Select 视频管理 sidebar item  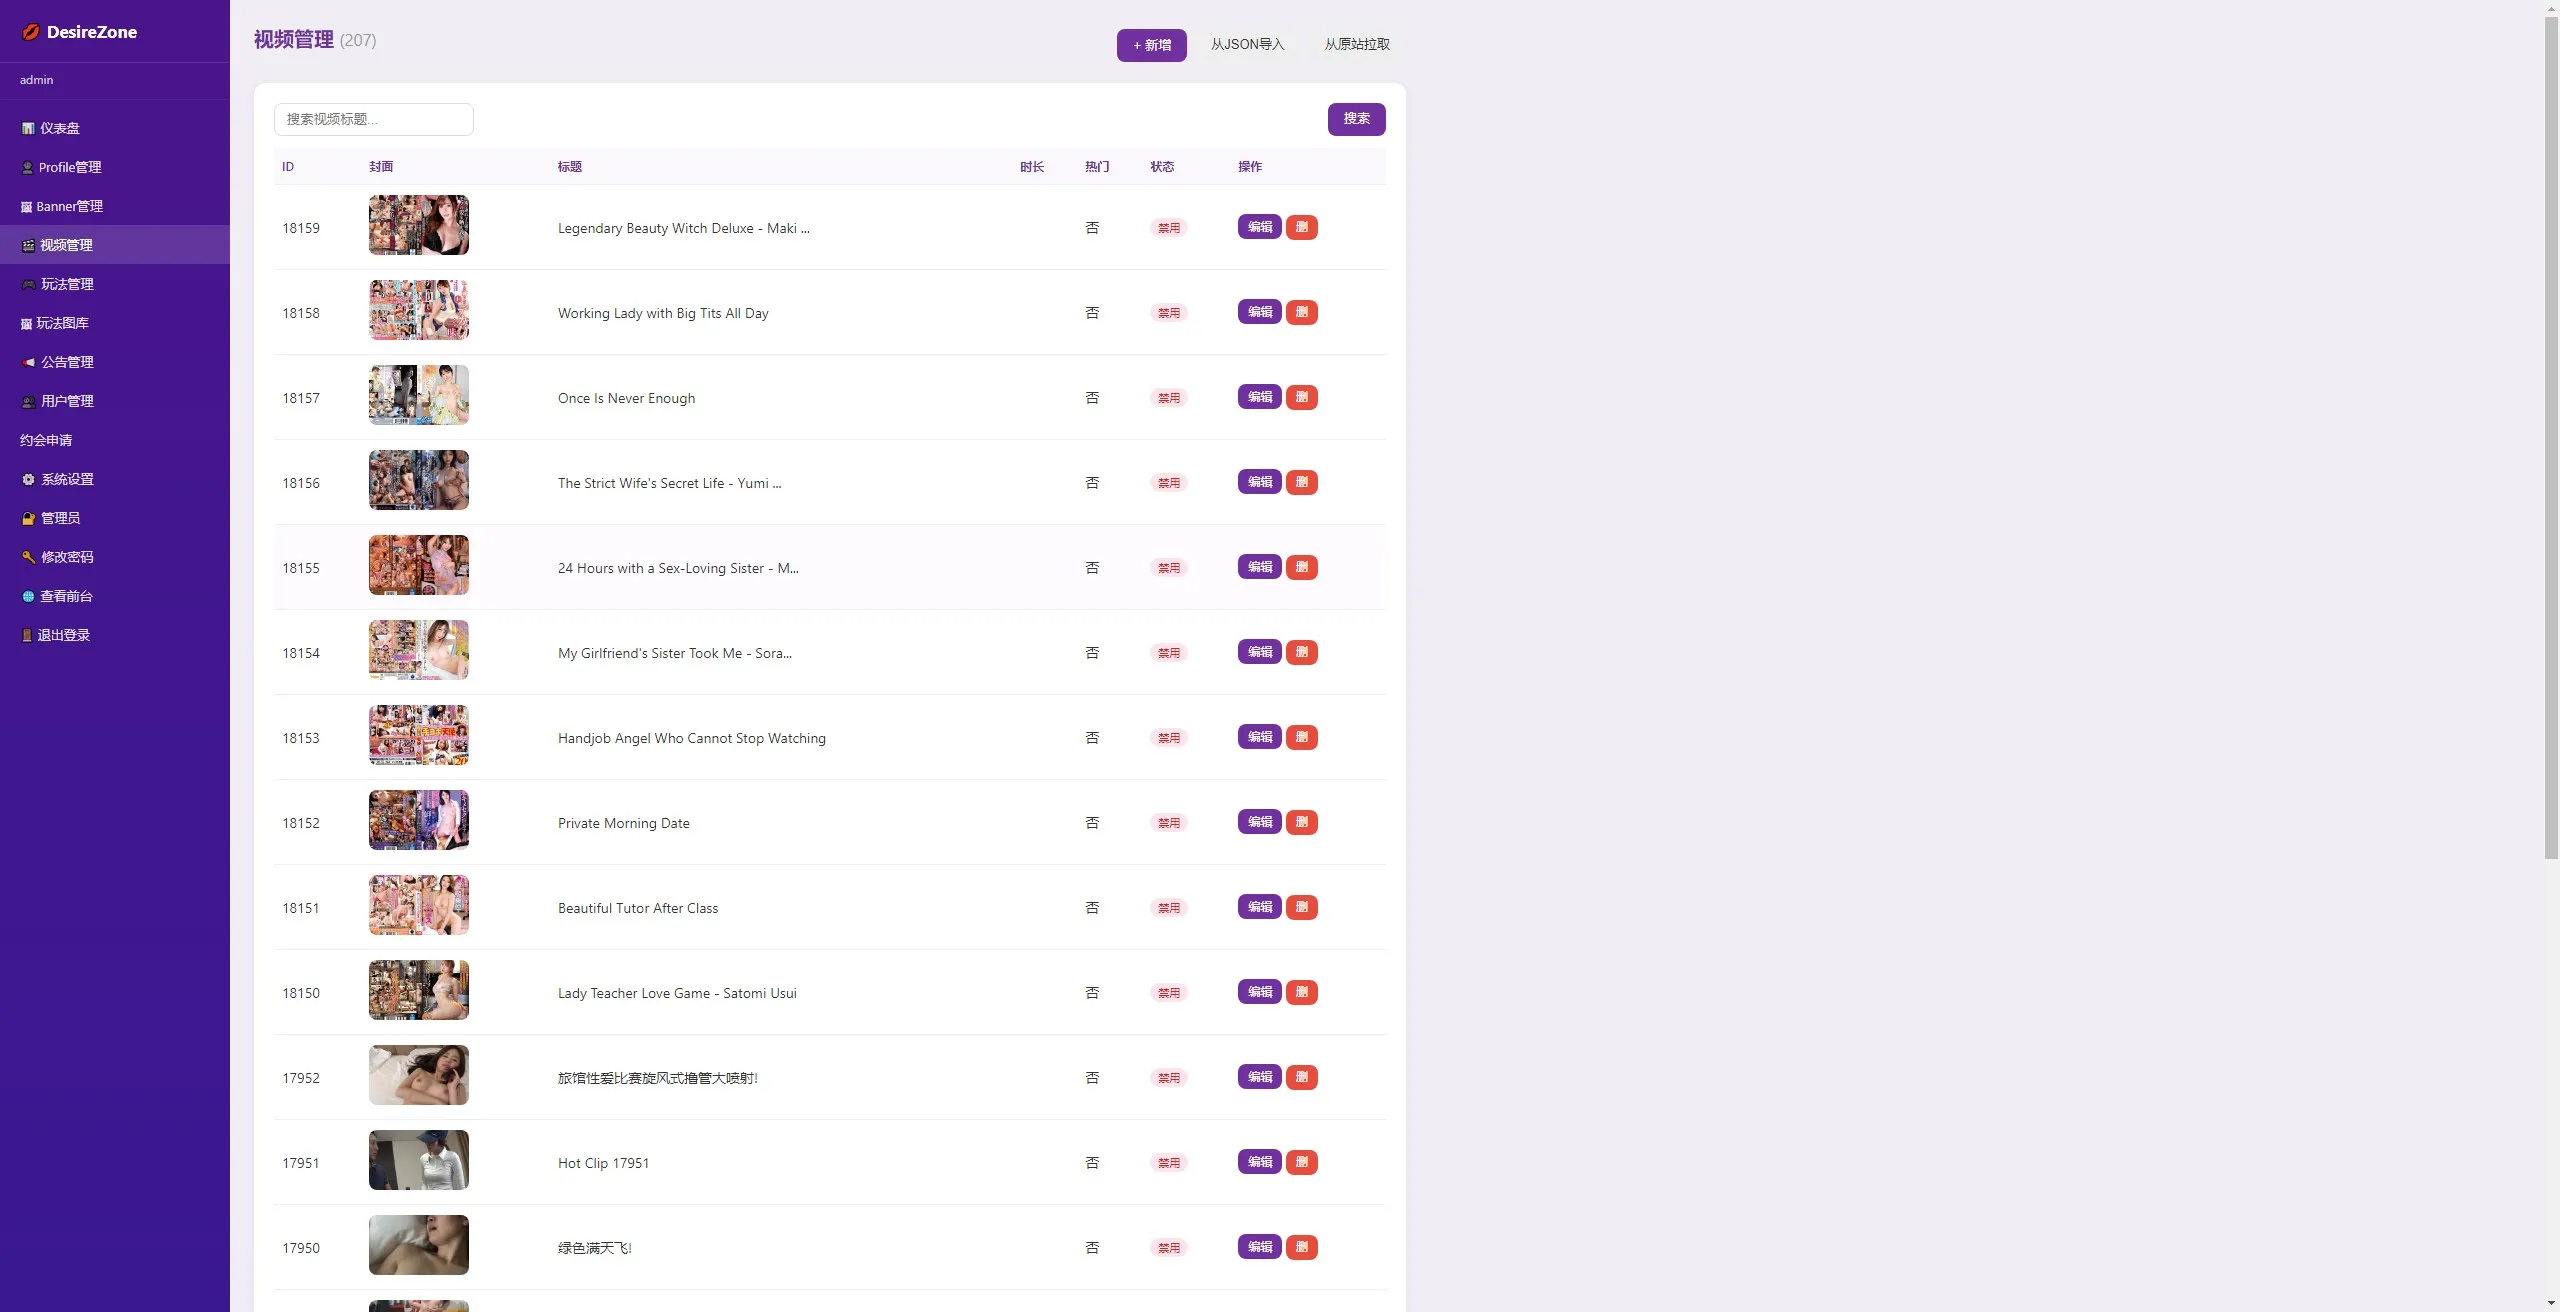[x=115, y=245]
